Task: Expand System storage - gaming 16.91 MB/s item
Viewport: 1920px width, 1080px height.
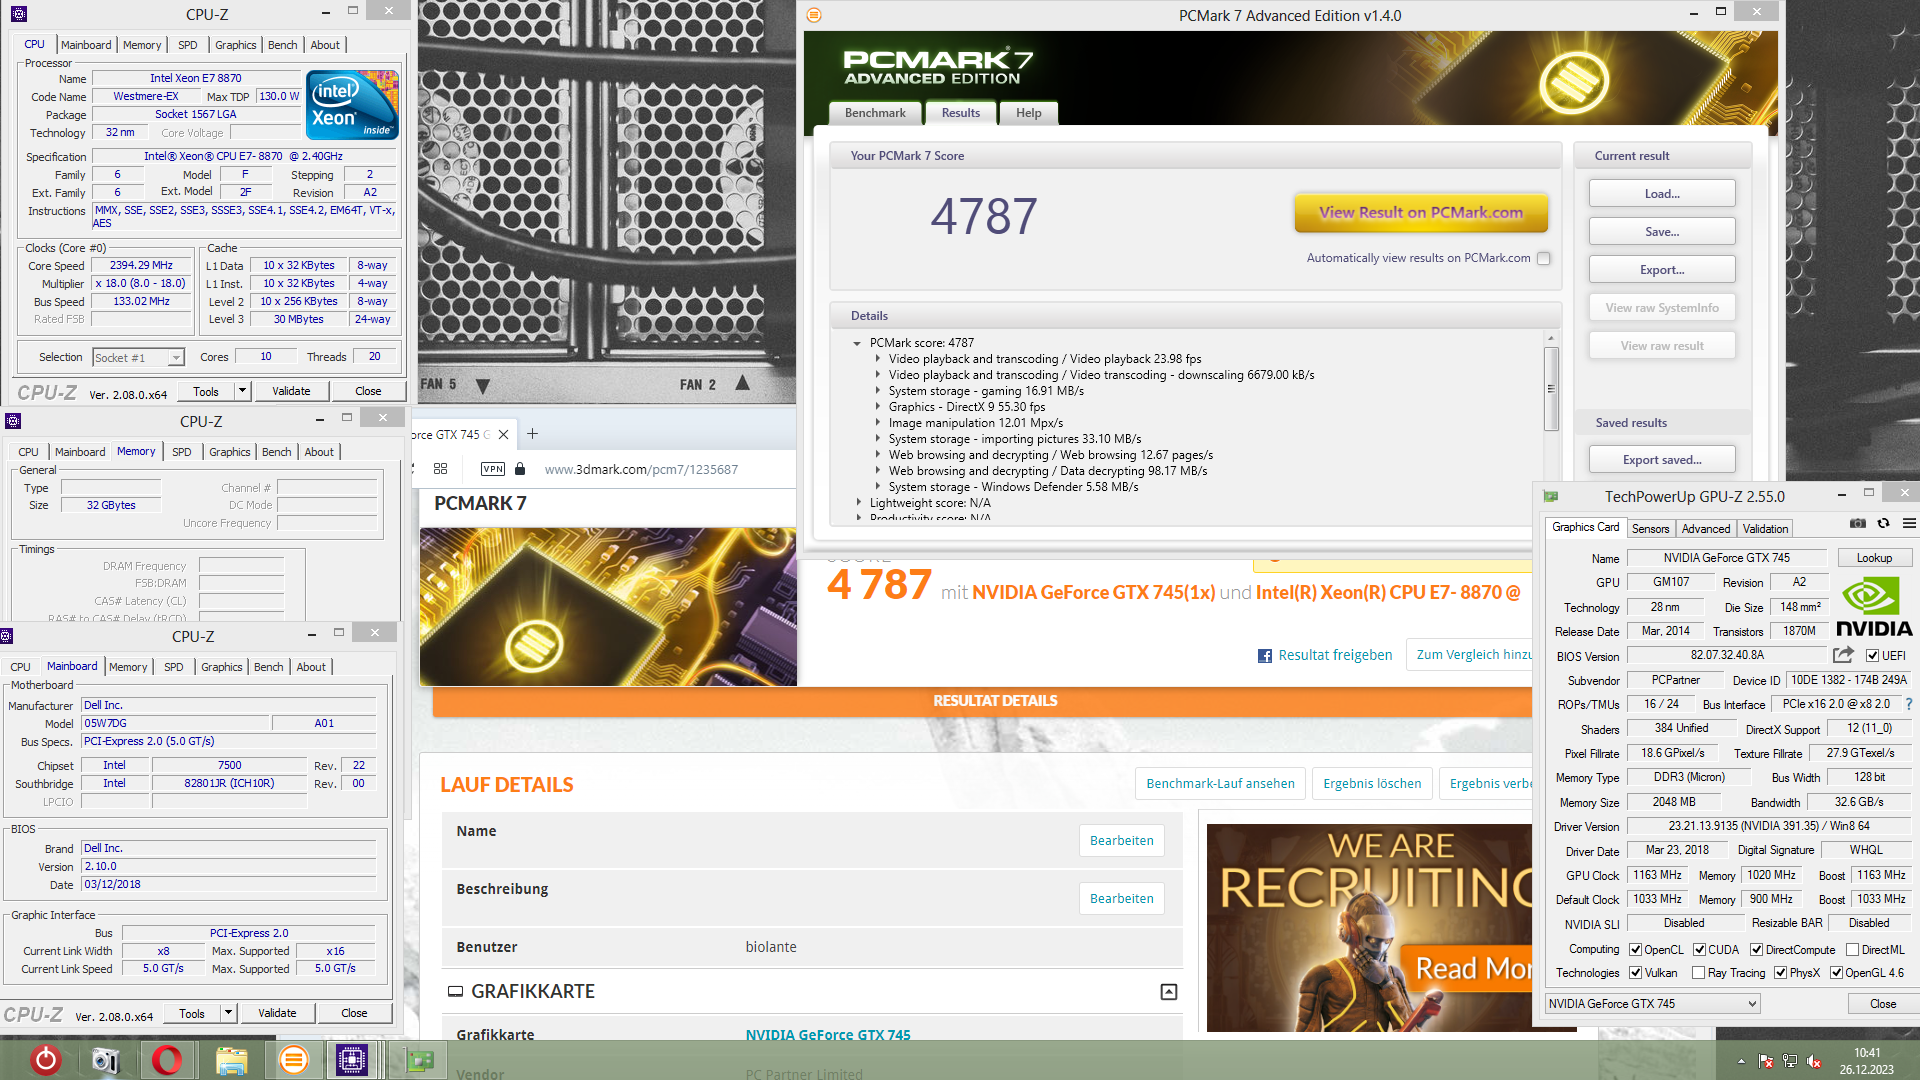Action: pos(878,391)
